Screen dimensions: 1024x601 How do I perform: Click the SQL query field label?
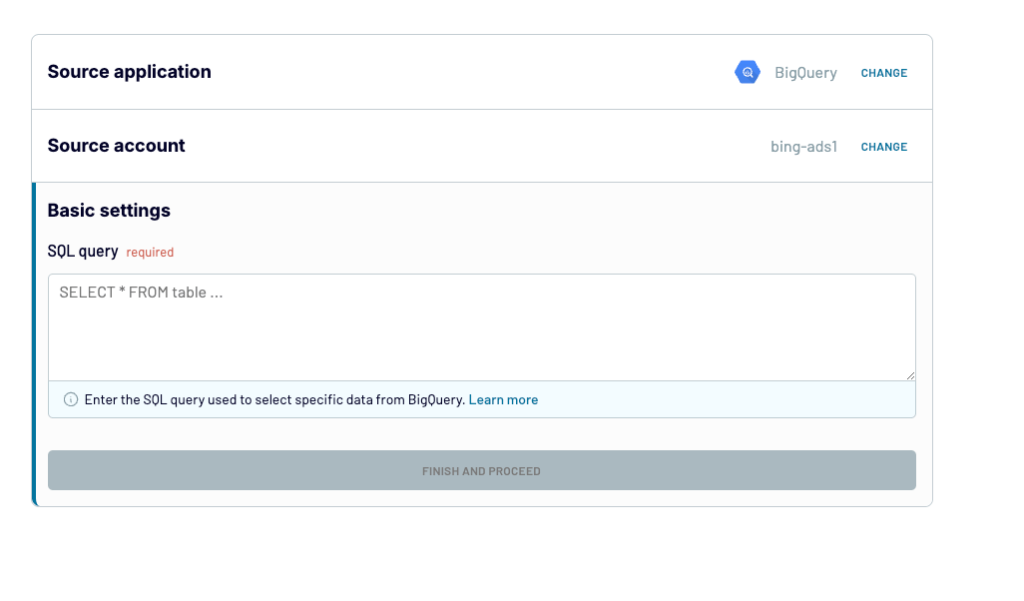[x=83, y=252]
